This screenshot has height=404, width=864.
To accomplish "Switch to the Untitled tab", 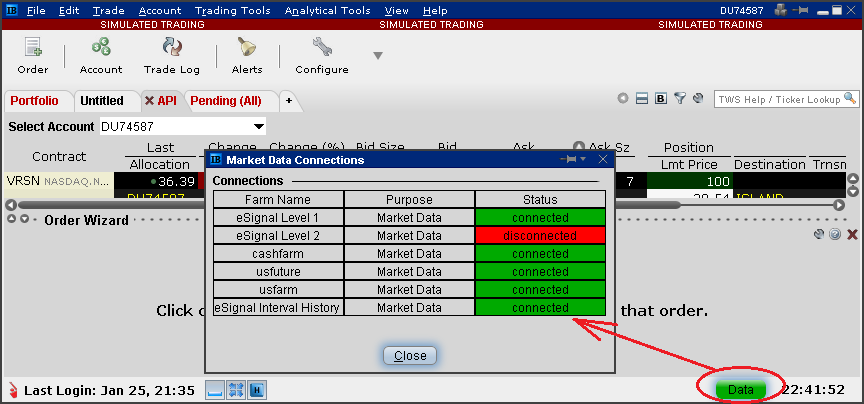I will coord(102,101).
